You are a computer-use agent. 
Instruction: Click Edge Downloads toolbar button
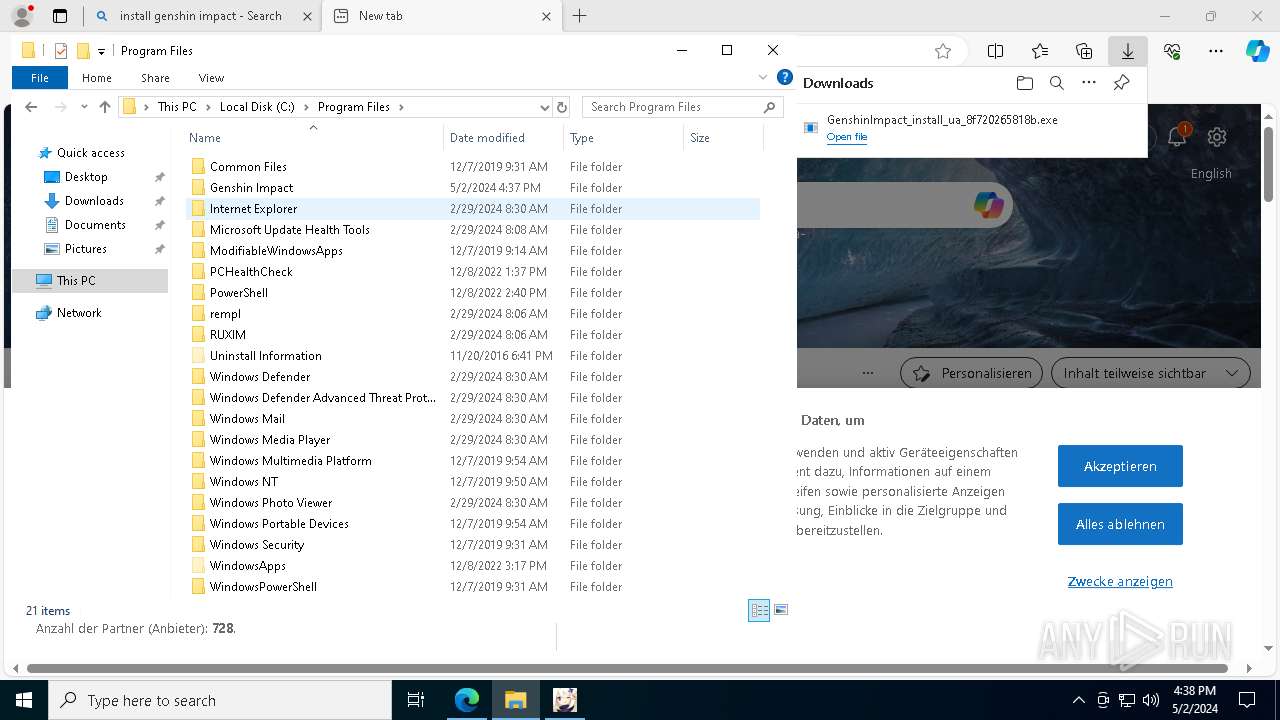tap(1128, 51)
